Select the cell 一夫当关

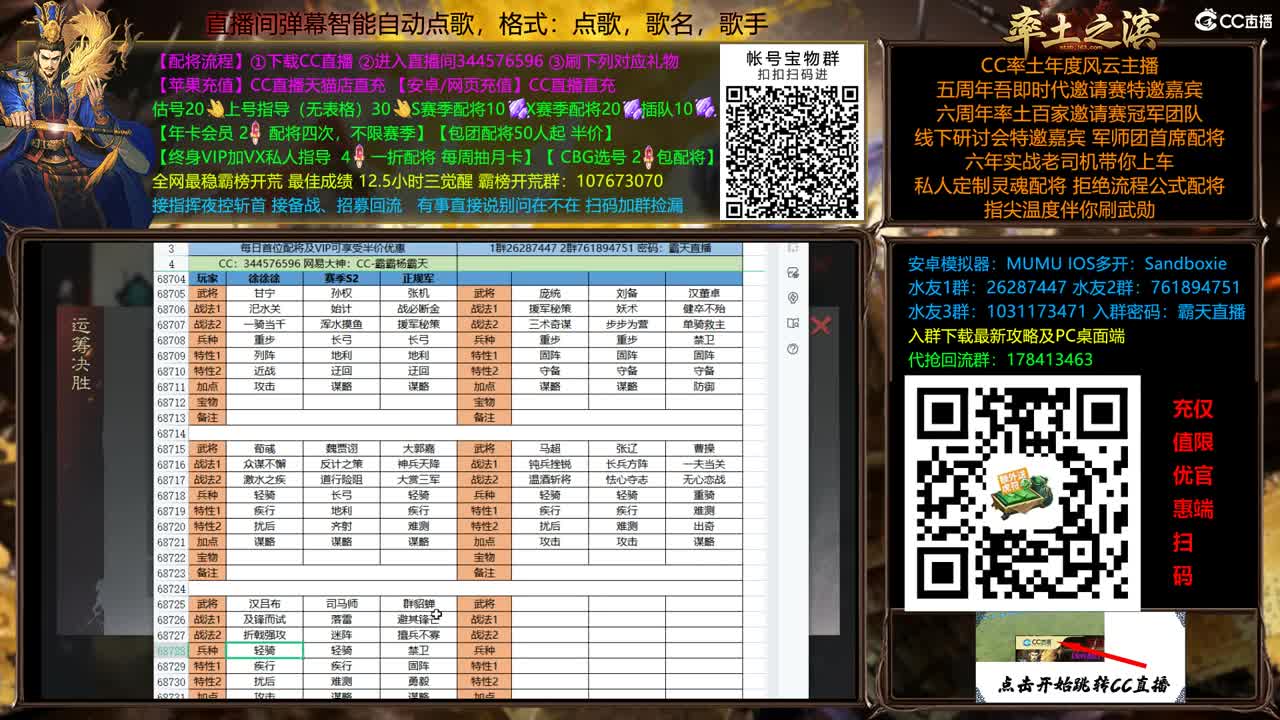click(704, 465)
